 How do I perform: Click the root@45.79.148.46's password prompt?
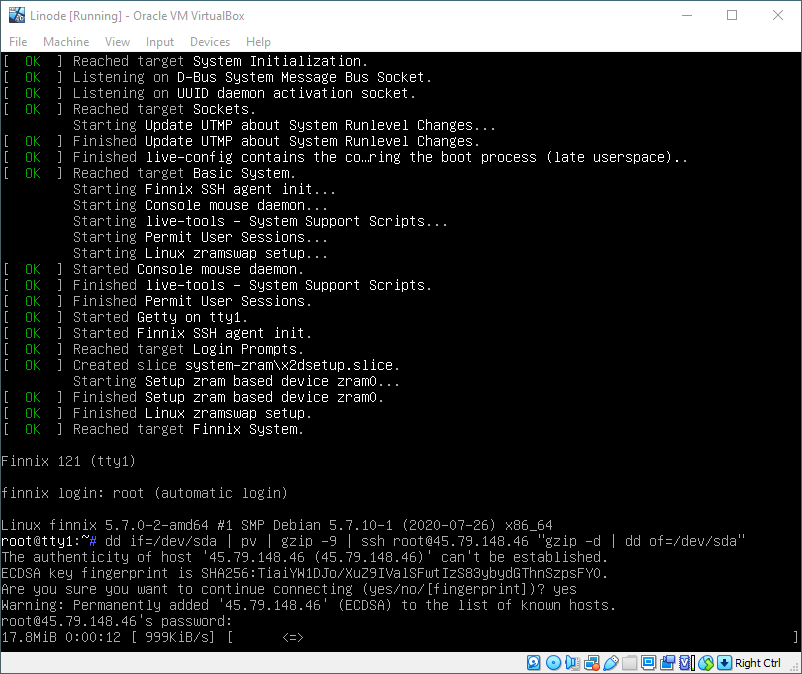click(117, 621)
